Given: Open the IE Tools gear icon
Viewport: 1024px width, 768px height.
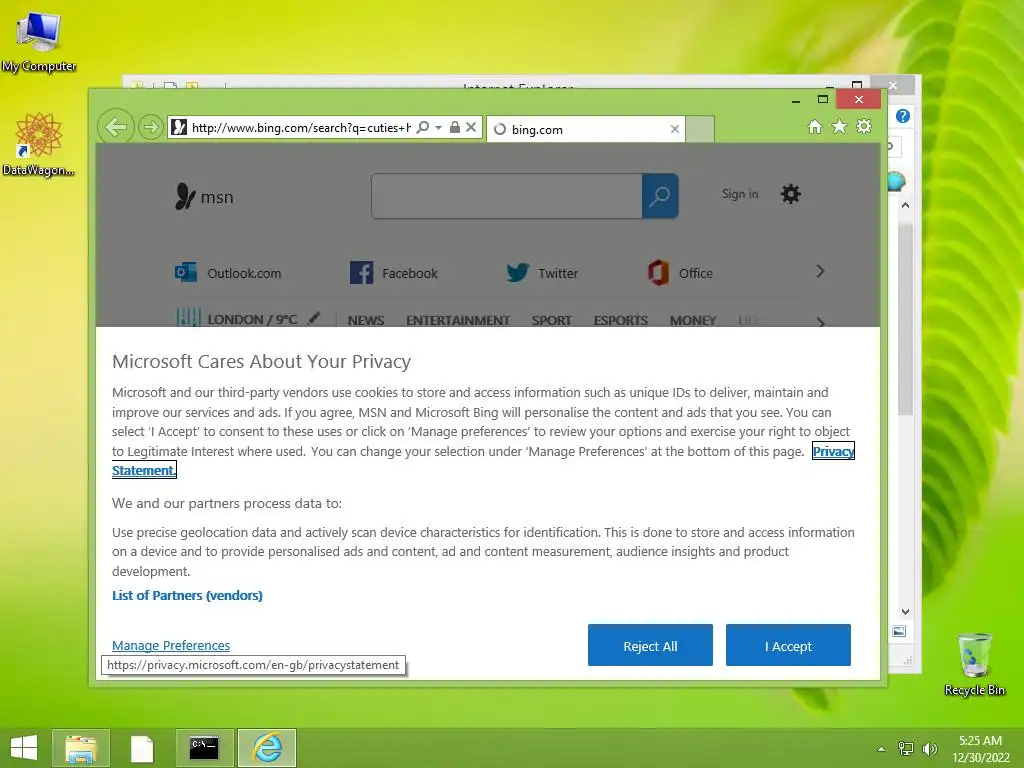Looking at the screenshot, I should 864,126.
